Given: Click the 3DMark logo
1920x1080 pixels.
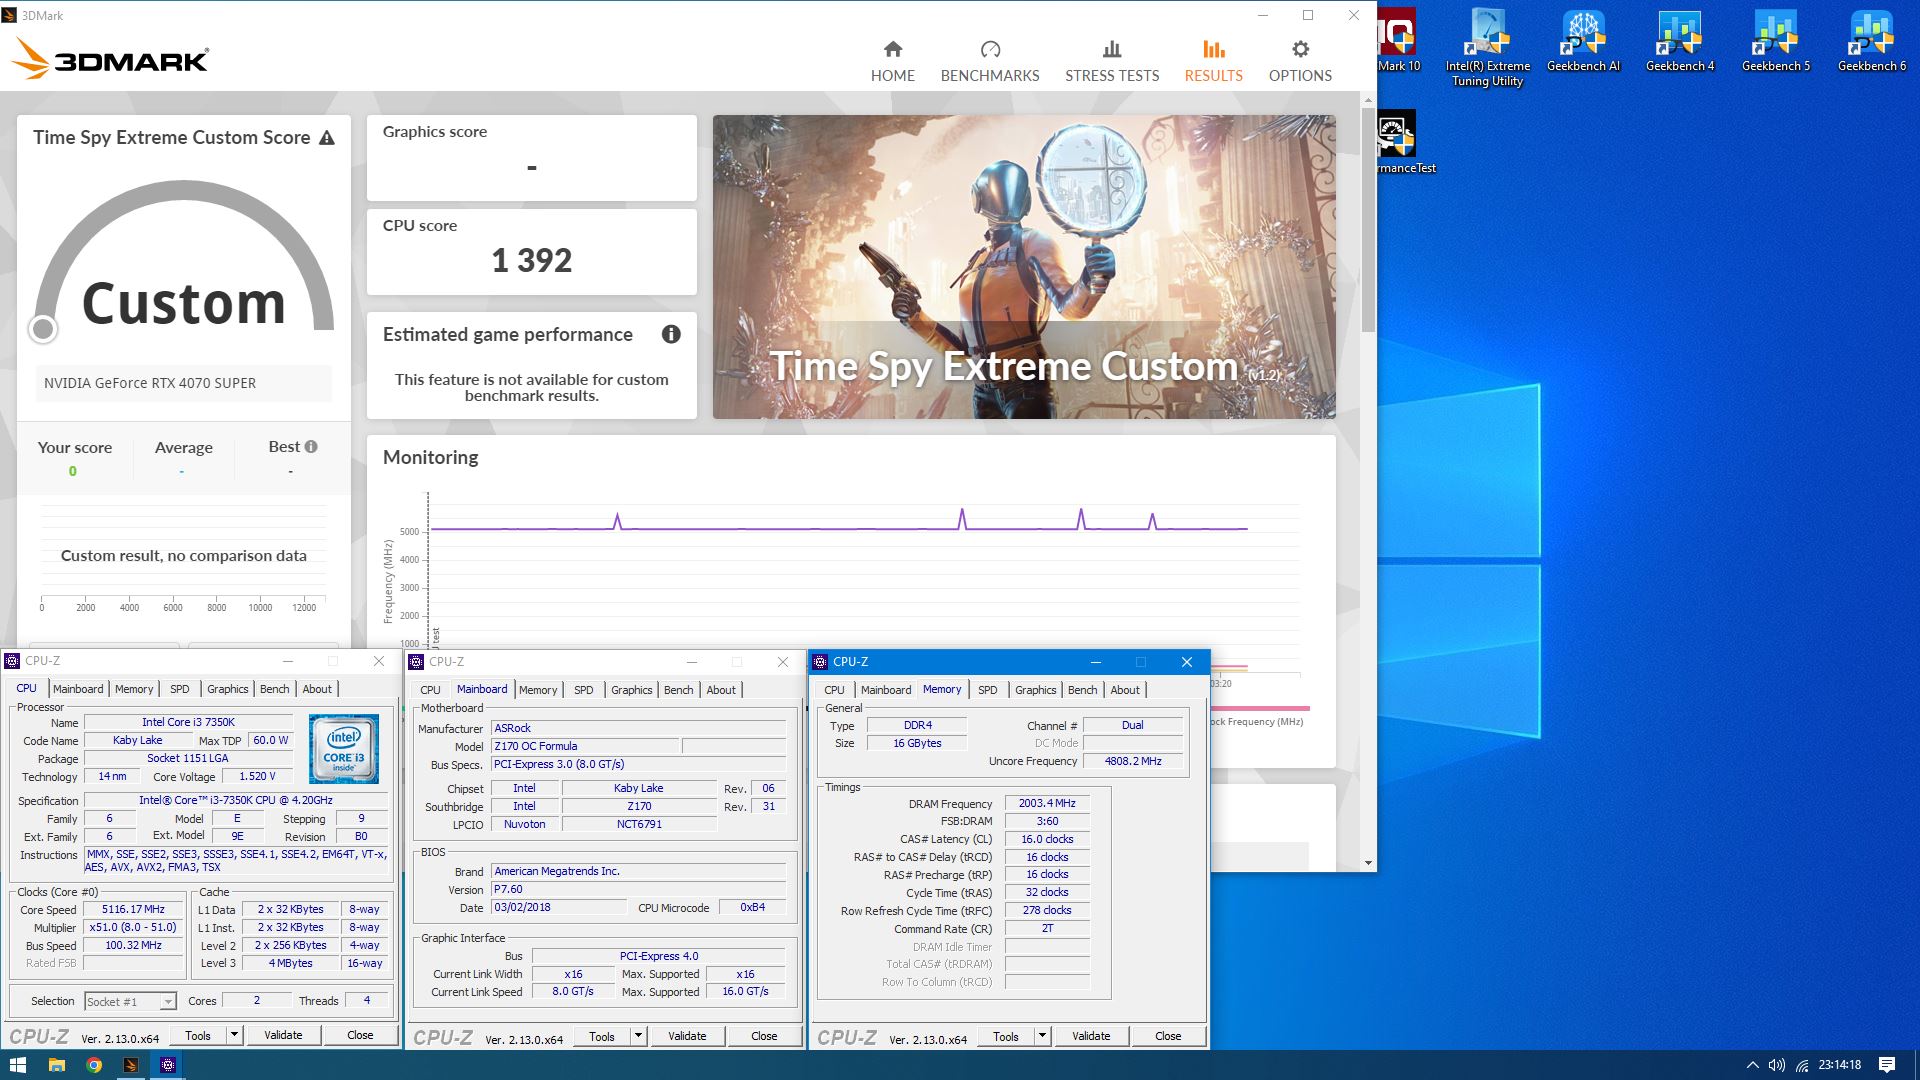Looking at the screenshot, I should [110, 59].
